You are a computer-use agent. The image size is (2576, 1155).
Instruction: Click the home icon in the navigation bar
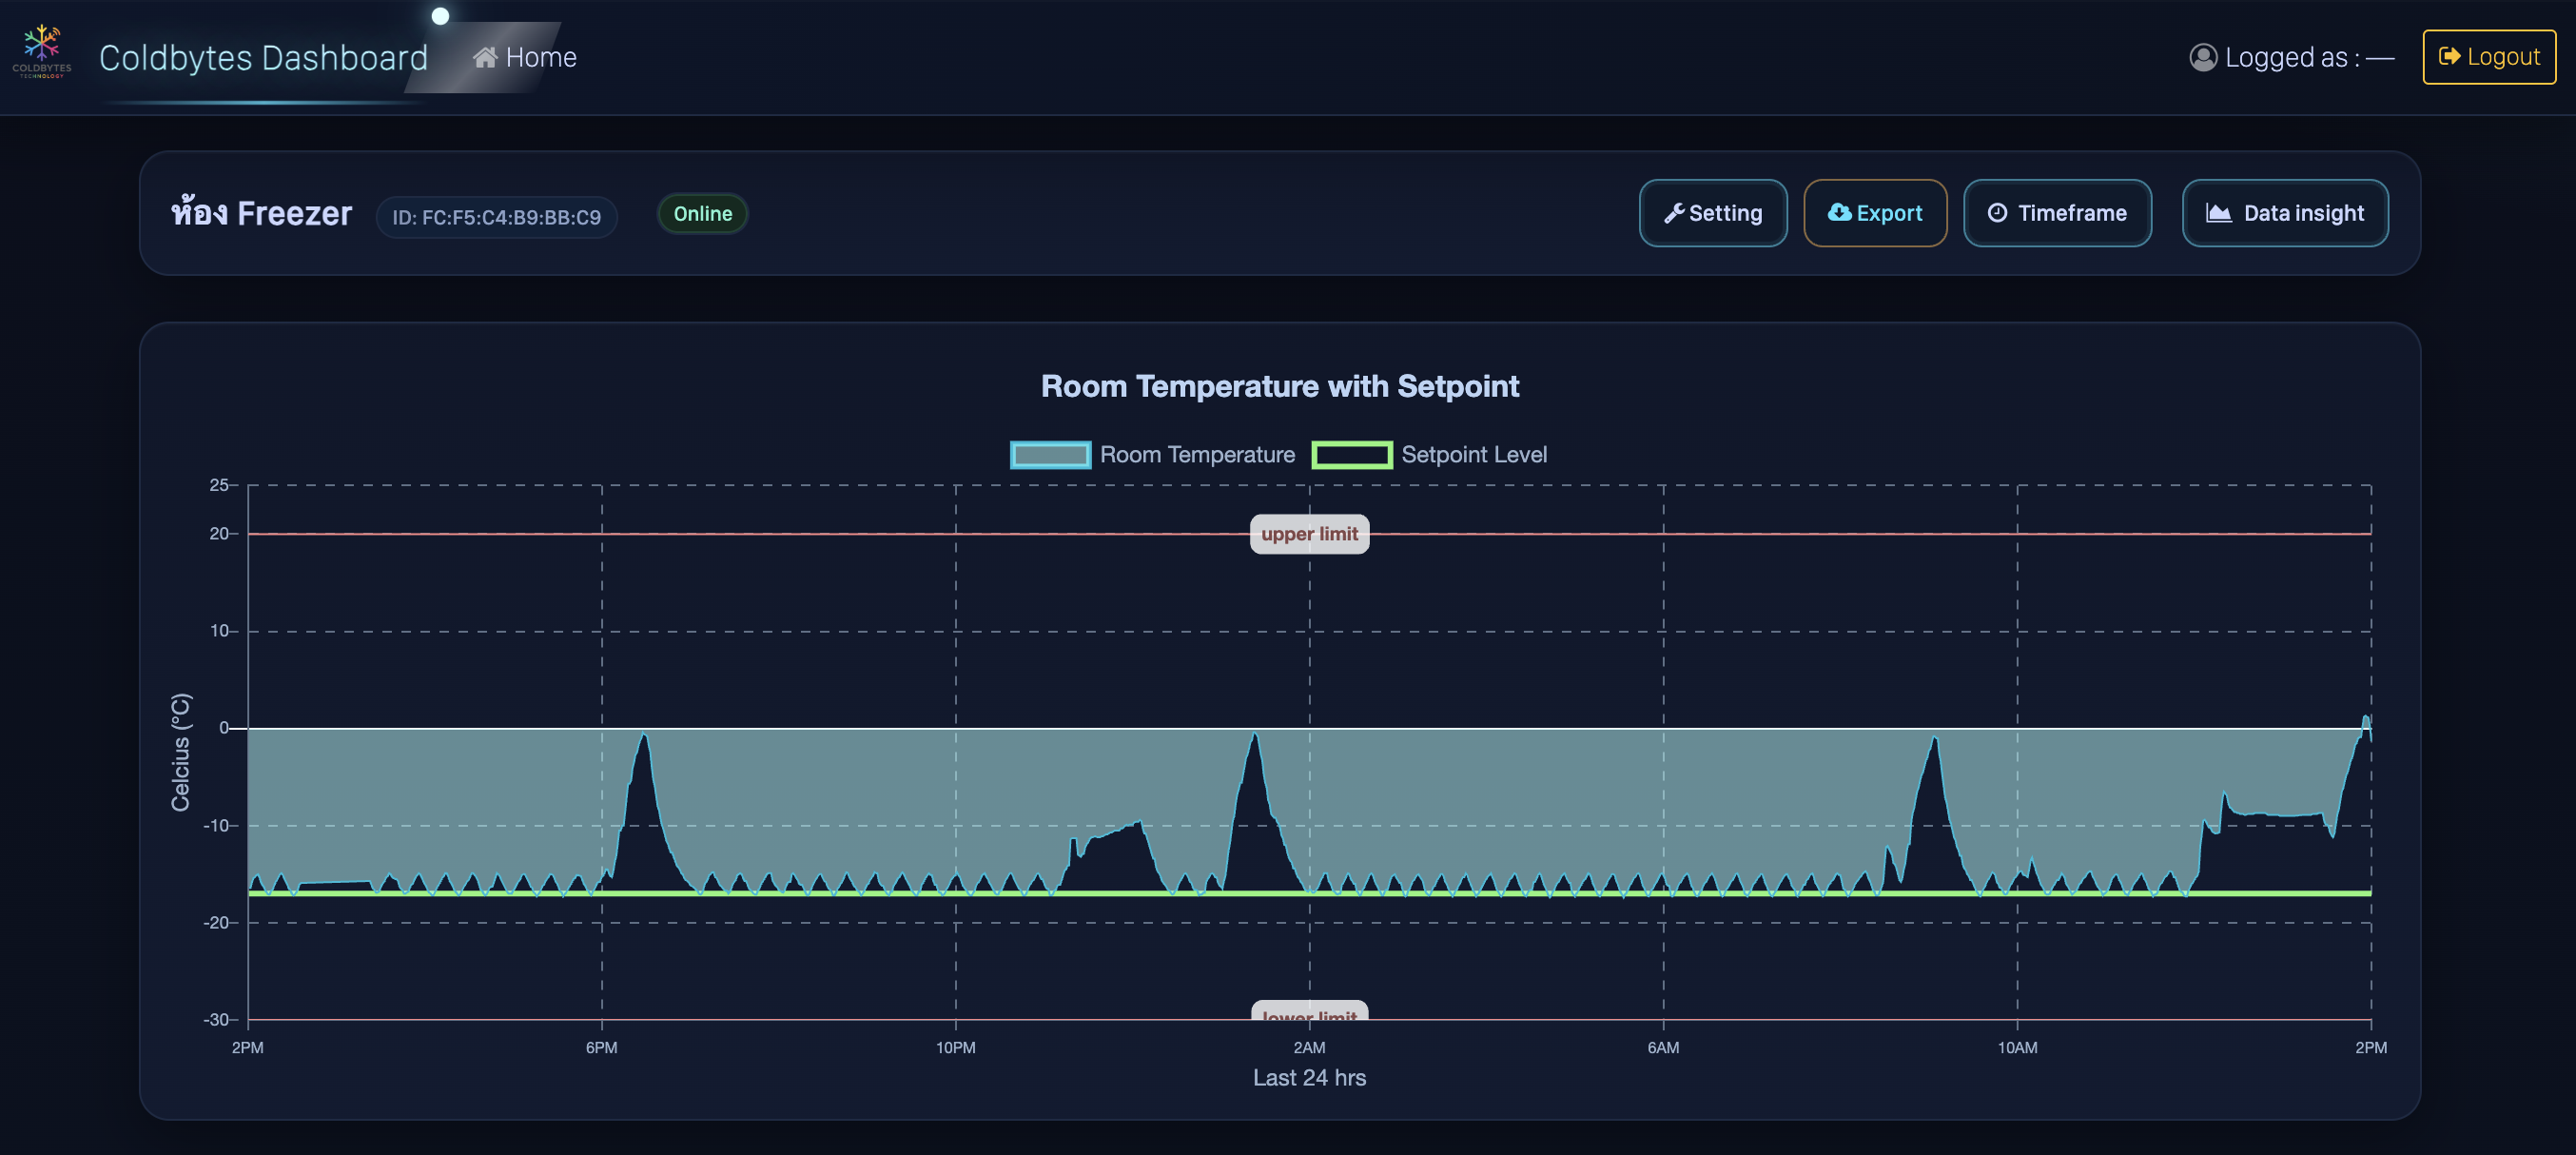pyautogui.click(x=488, y=57)
